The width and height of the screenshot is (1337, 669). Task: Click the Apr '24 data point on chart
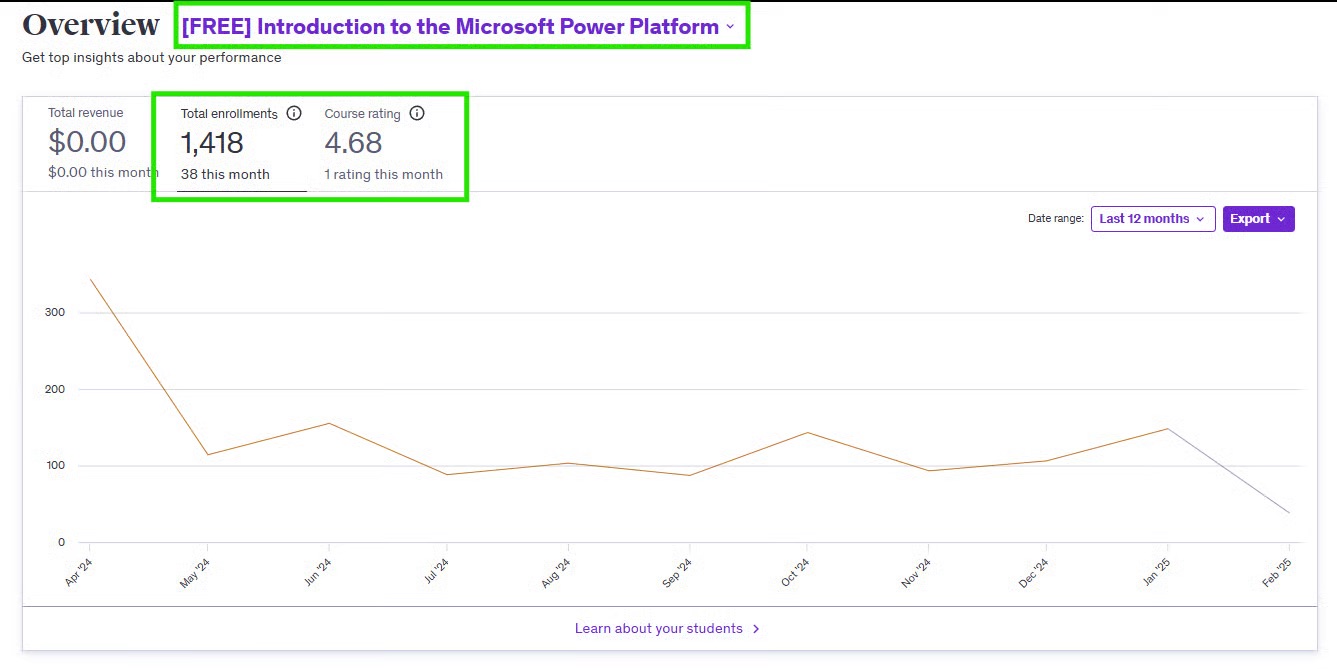click(x=90, y=279)
